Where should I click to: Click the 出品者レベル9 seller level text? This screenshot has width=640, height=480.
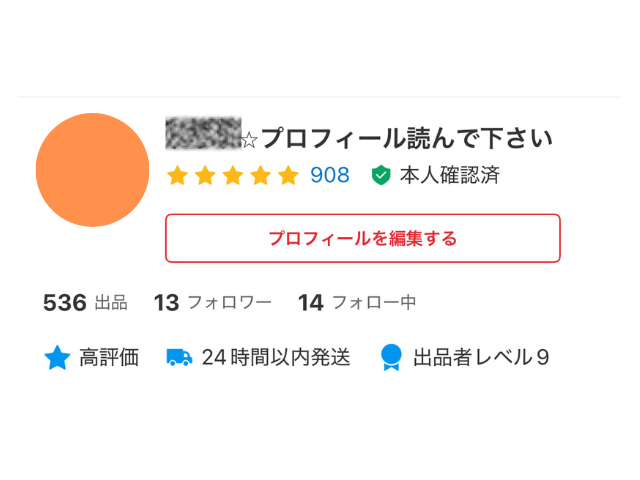[x=481, y=357]
